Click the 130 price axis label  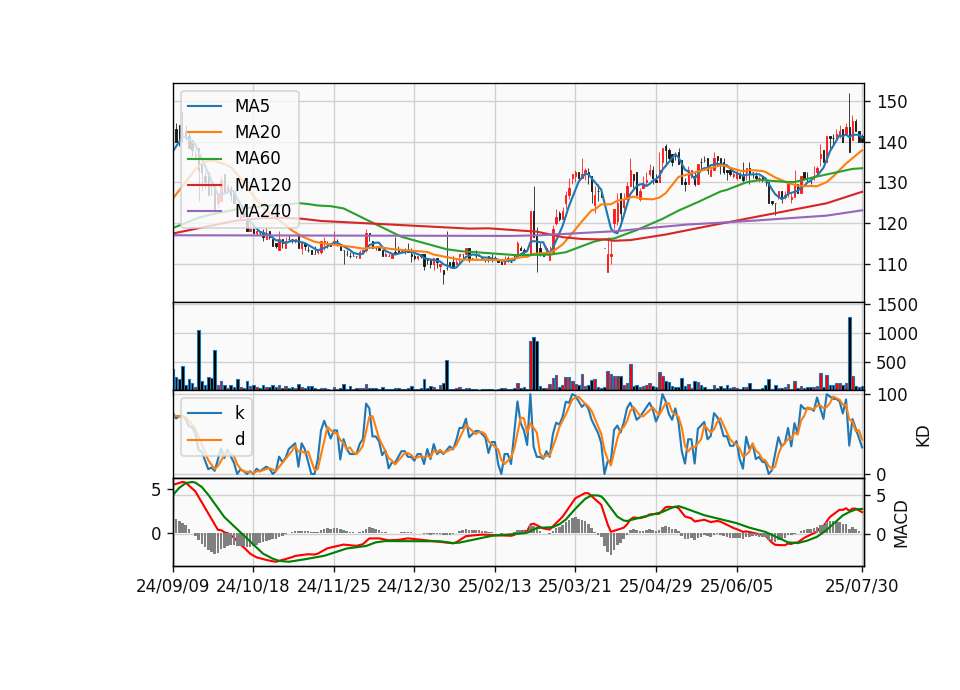[x=892, y=183]
